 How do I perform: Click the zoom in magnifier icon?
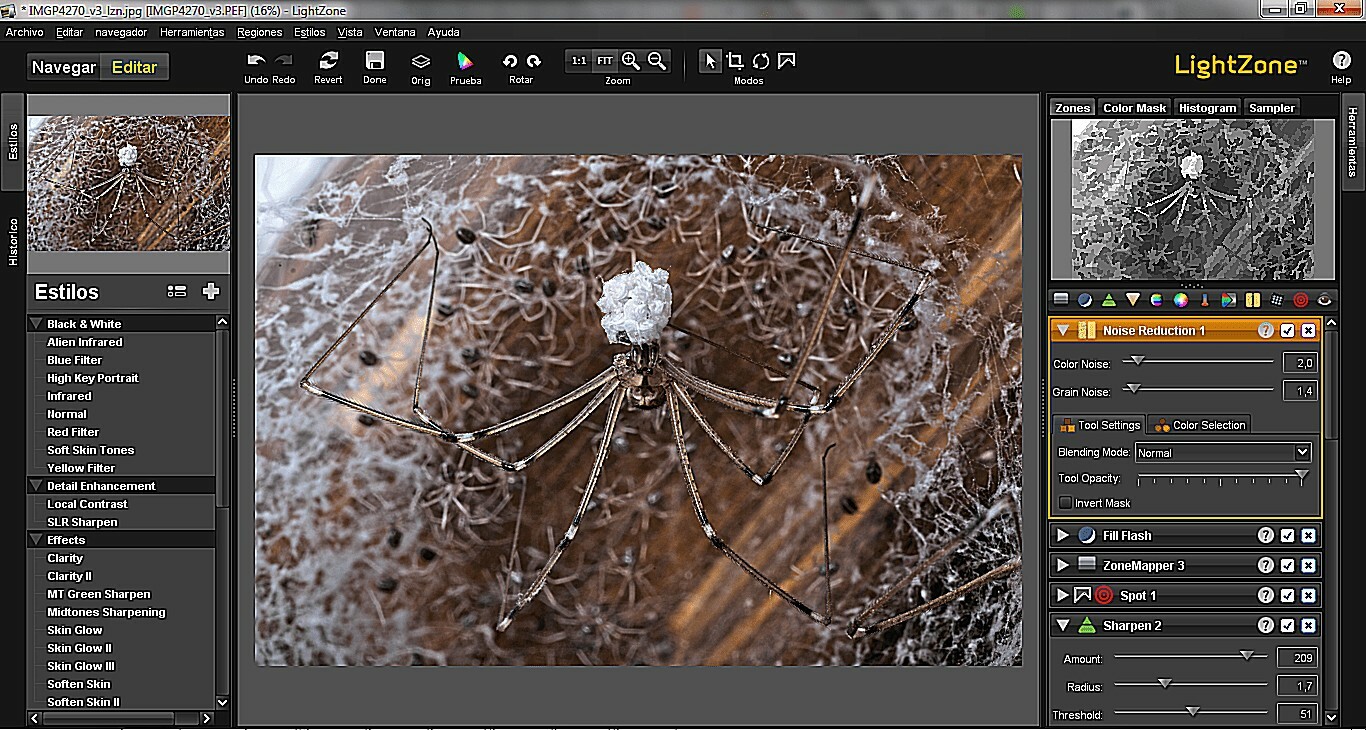(x=631, y=61)
